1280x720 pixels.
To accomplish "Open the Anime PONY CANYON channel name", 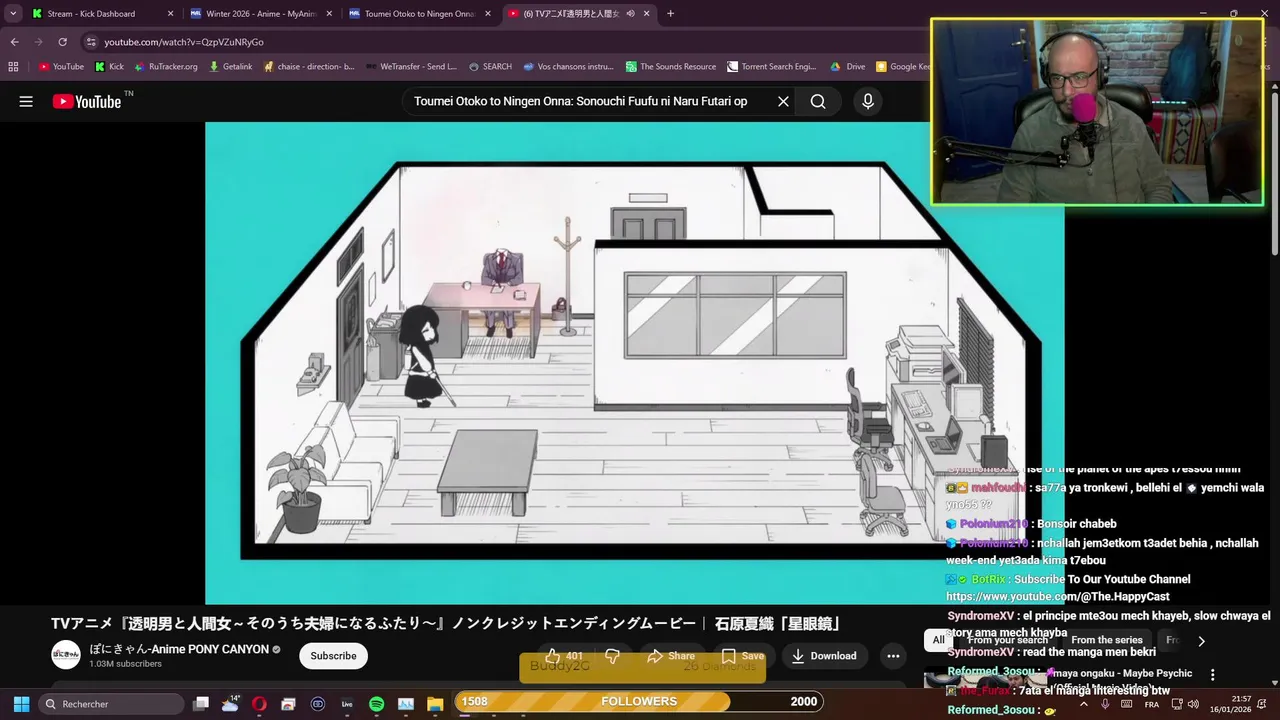I will [179, 649].
